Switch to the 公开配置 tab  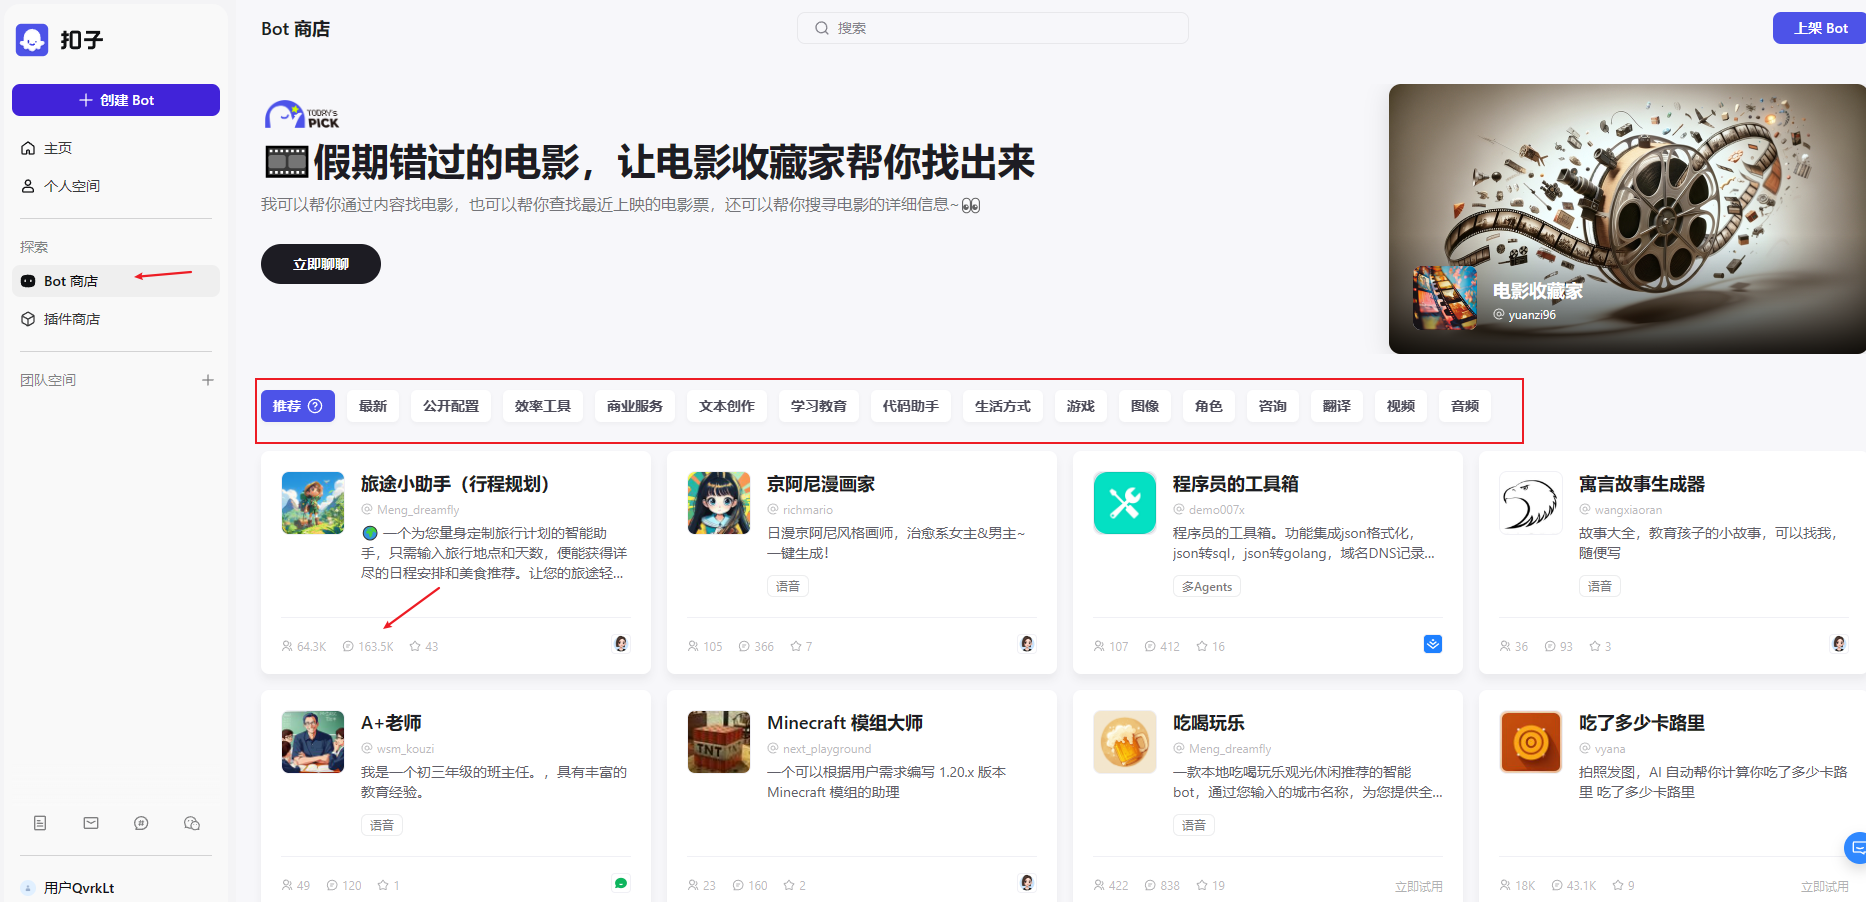tap(451, 406)
